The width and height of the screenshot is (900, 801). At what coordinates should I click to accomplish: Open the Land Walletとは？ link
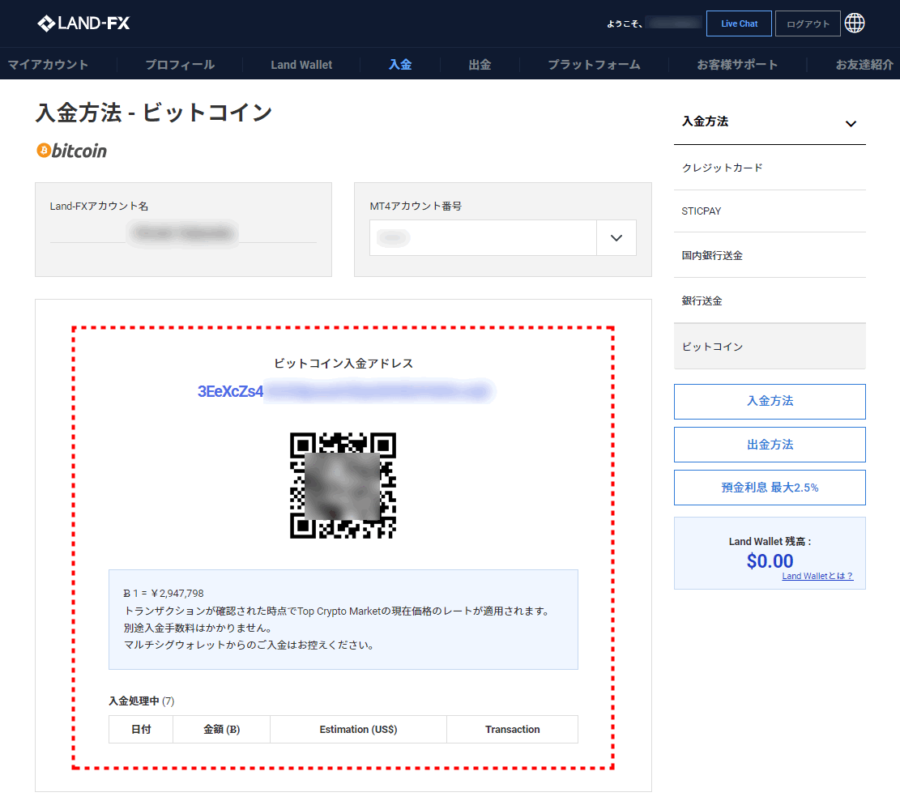[x=817, y=576]
